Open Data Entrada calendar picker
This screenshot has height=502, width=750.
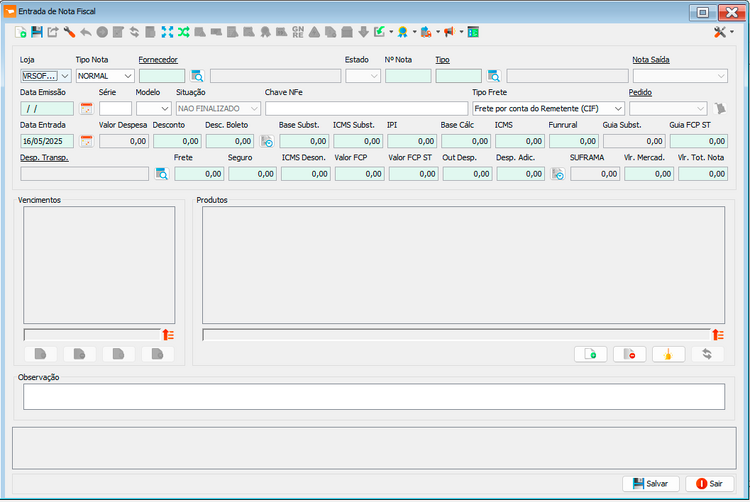[86, 141]
